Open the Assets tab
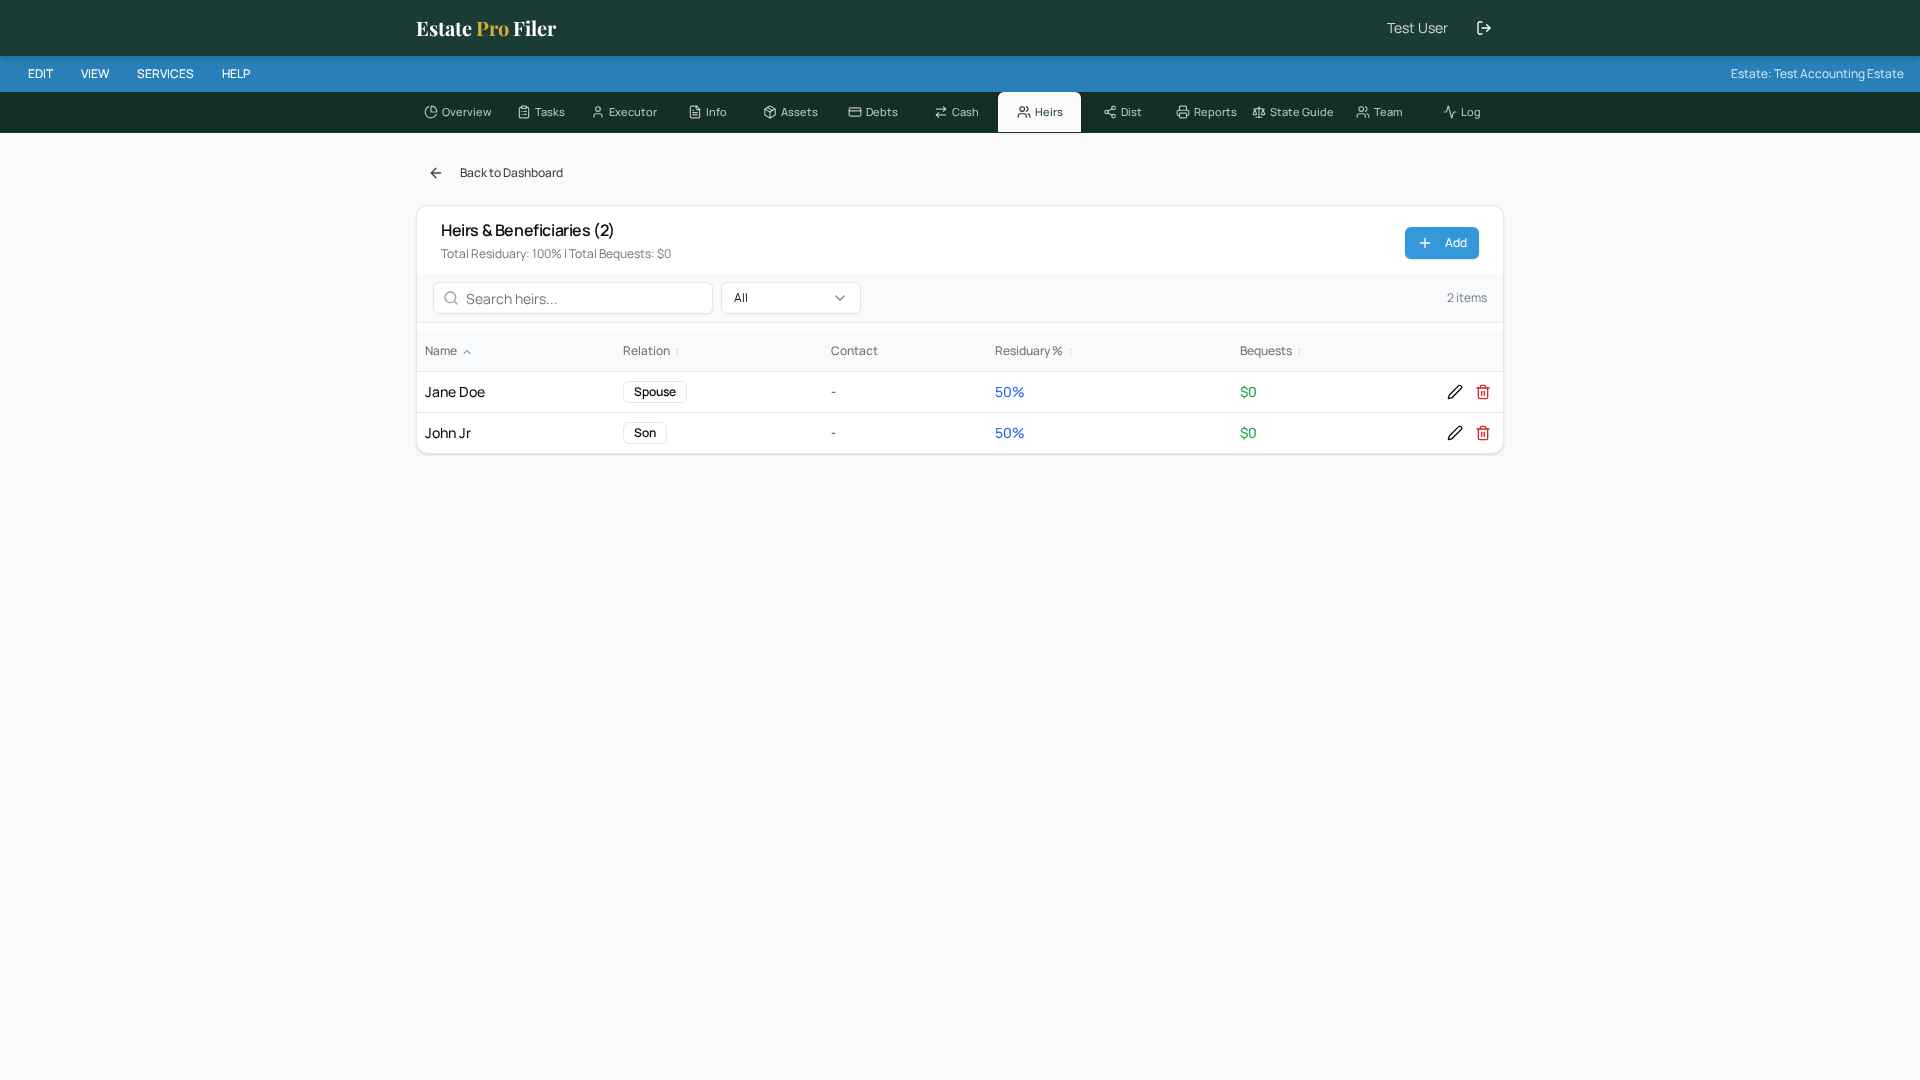This screenshot has height=1080, width=1920. (790, 112)
